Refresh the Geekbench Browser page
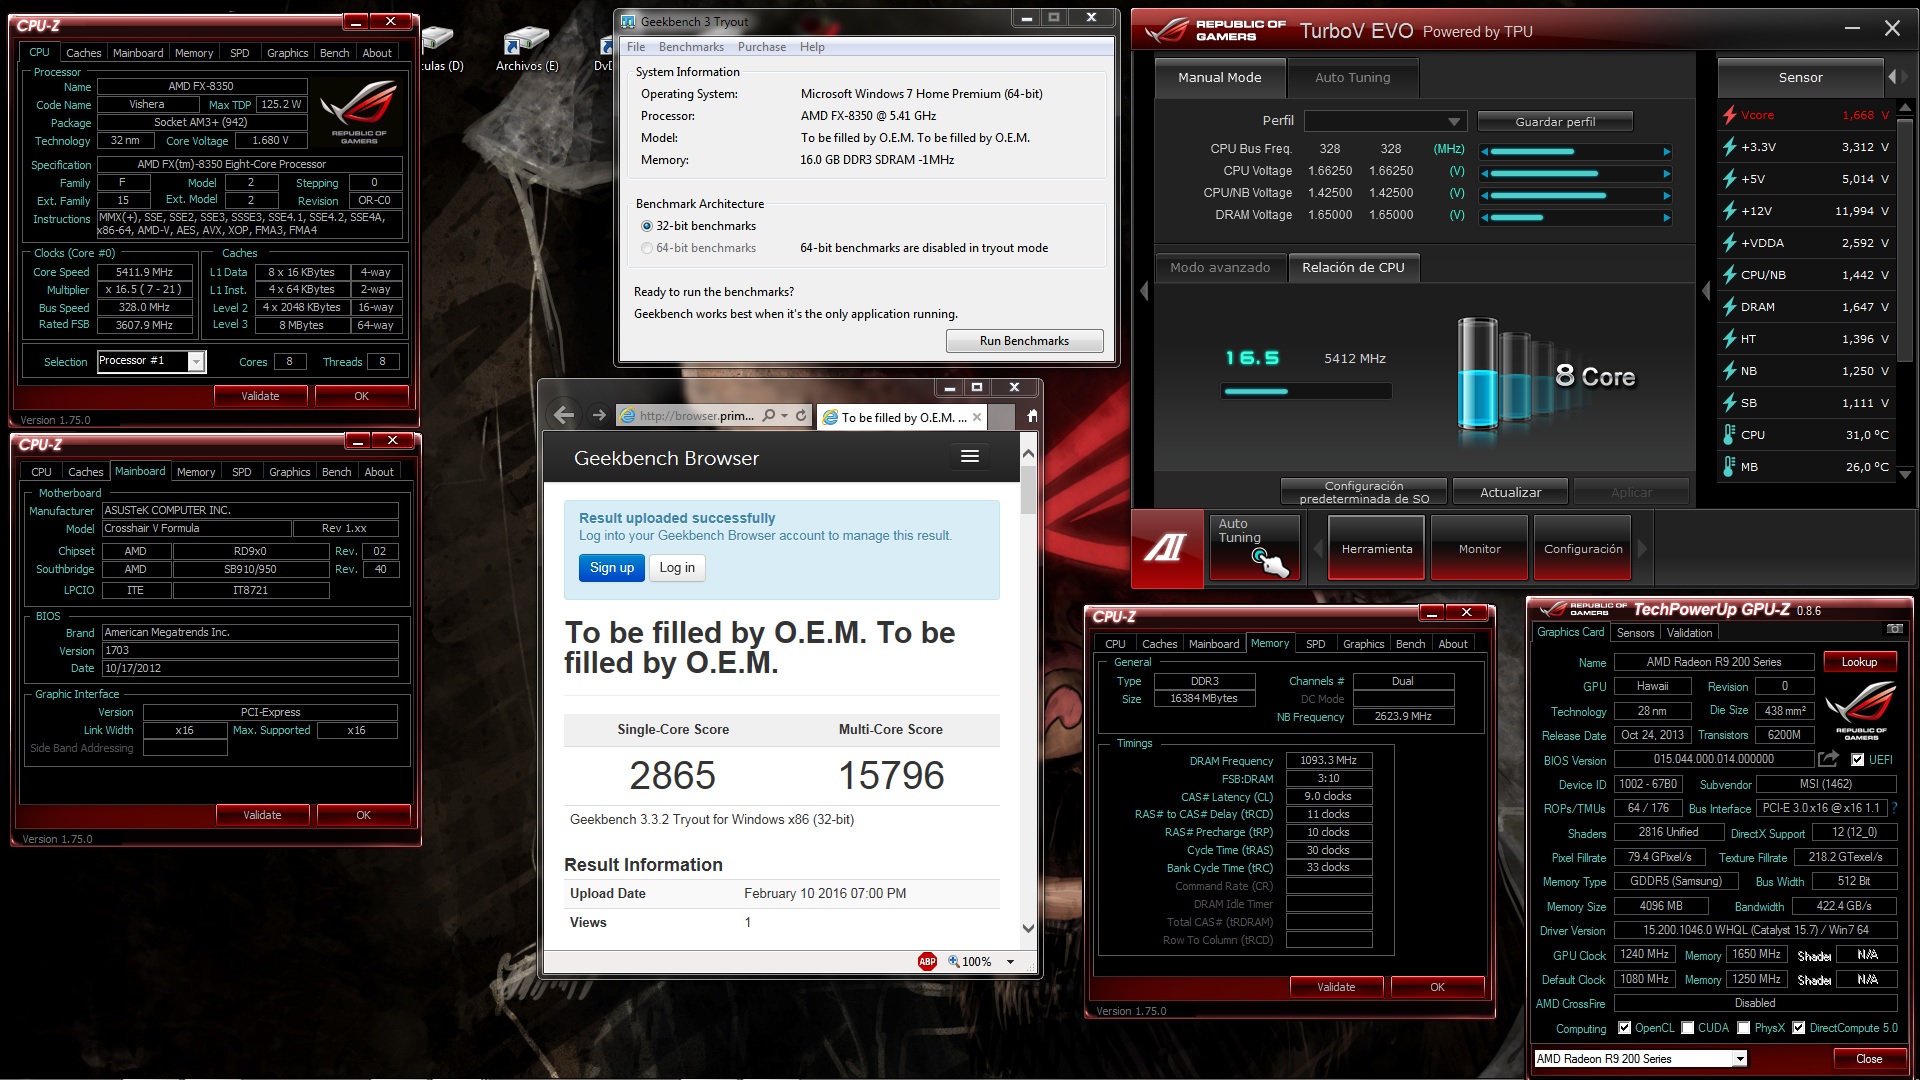 (801, 415)
